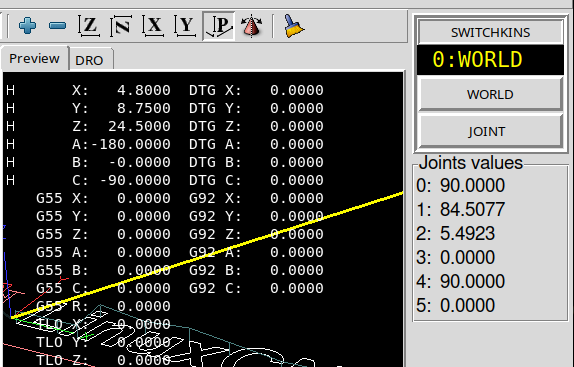Select the Z top view icon
The height and width of the screenshot is (367, 574).
coord(89,26)
